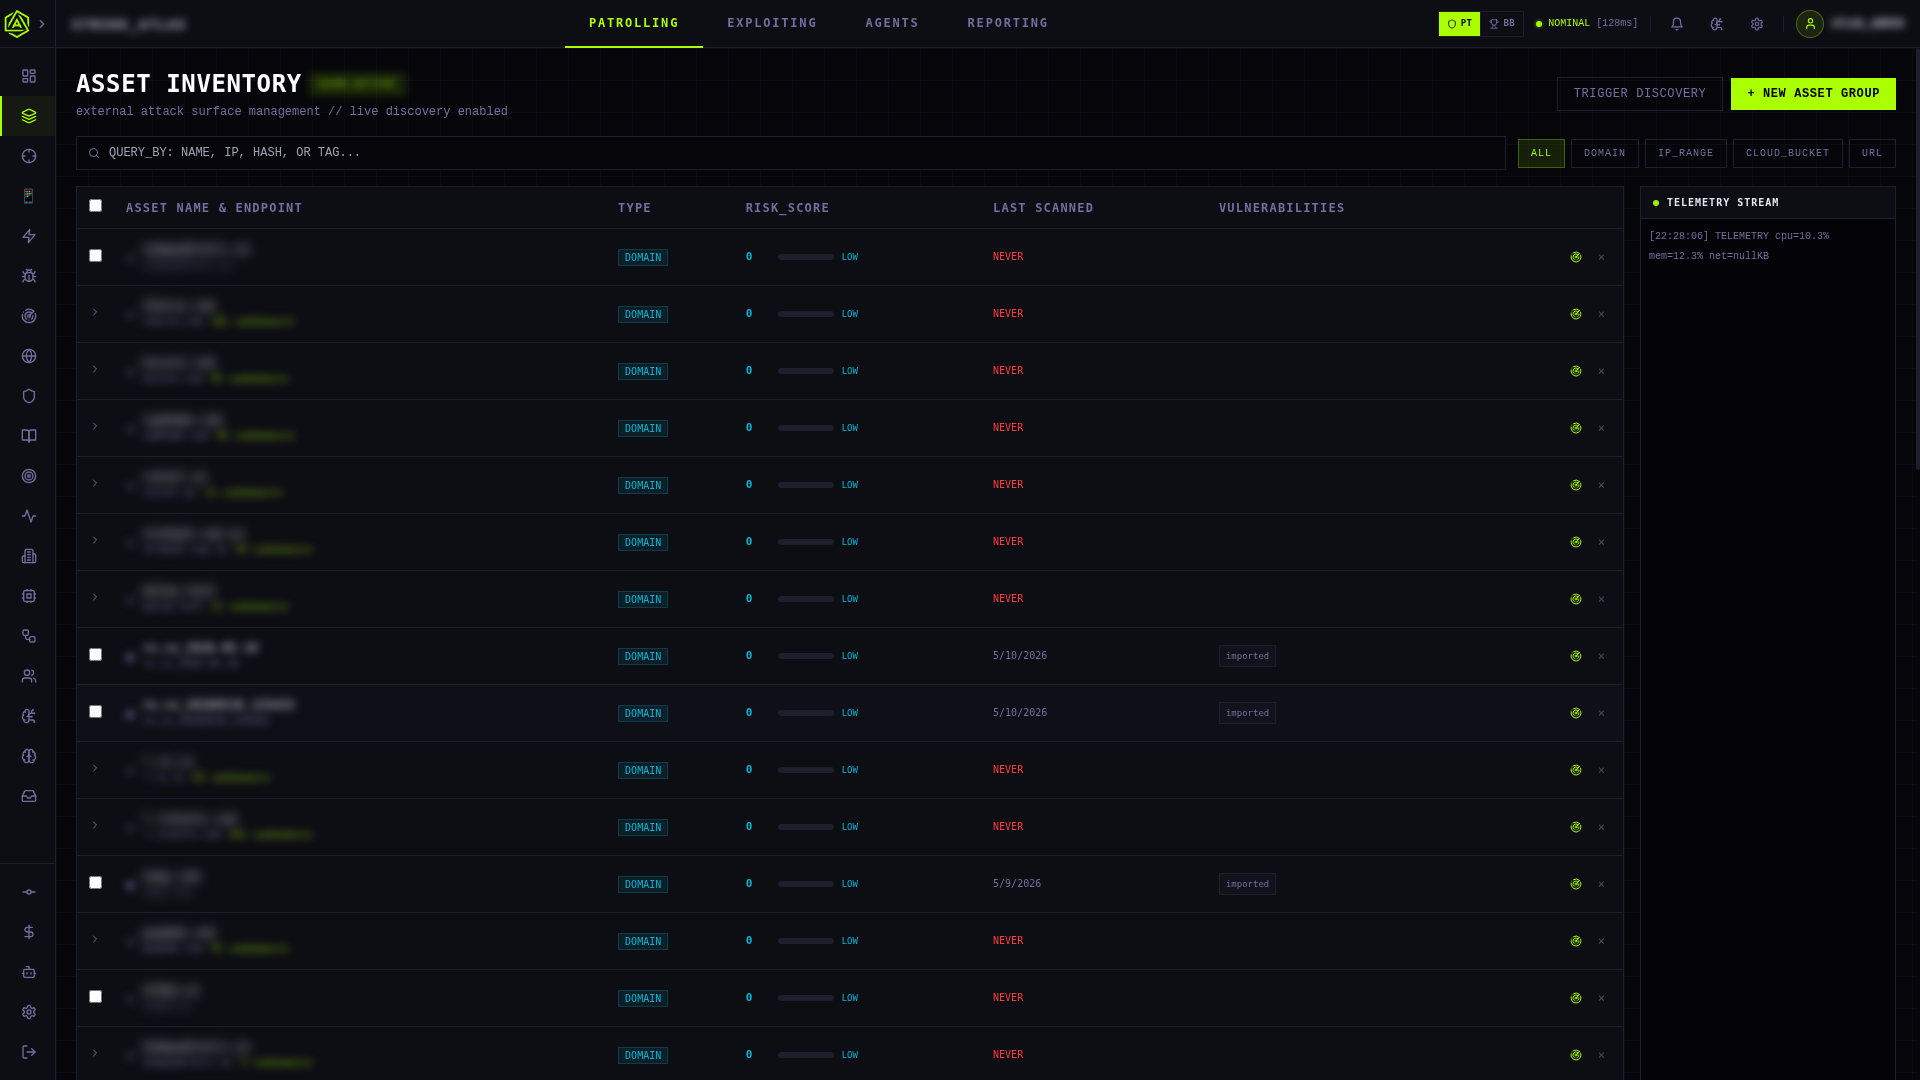Open the CPU chip icon in sidebar
This screenshot has height=1080, width=1920.
click(29, 596)
